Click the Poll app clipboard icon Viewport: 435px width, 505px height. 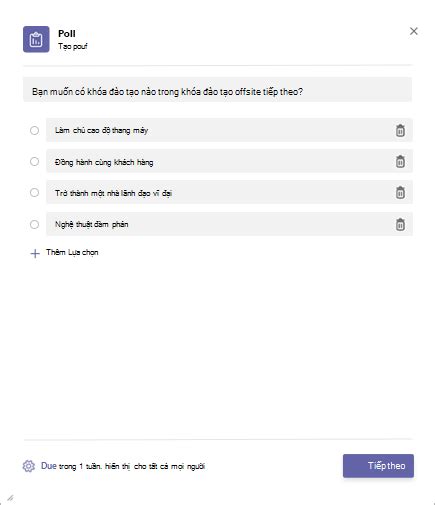[x=36, y=39]
